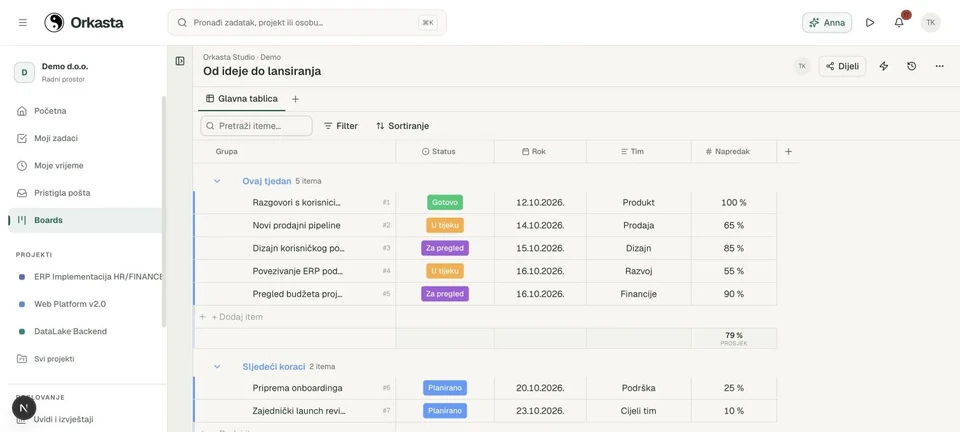Open Svi projekti
The image size is (960, 432).
[85, 359]
